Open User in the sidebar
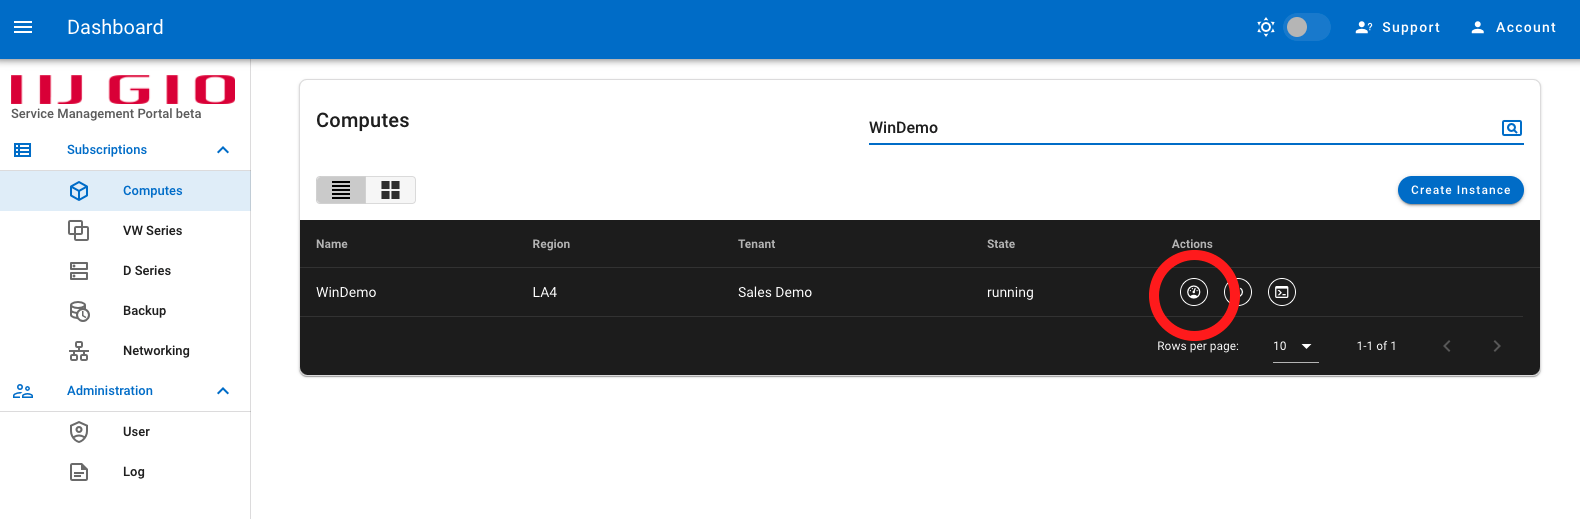 tap(125, 431)
